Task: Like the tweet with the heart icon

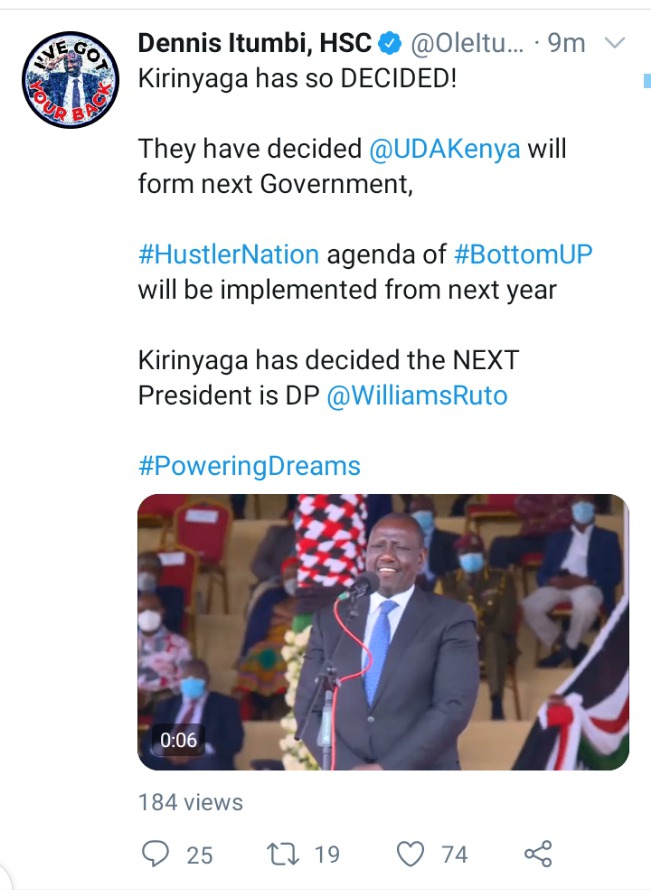Action: coord(410,854)
